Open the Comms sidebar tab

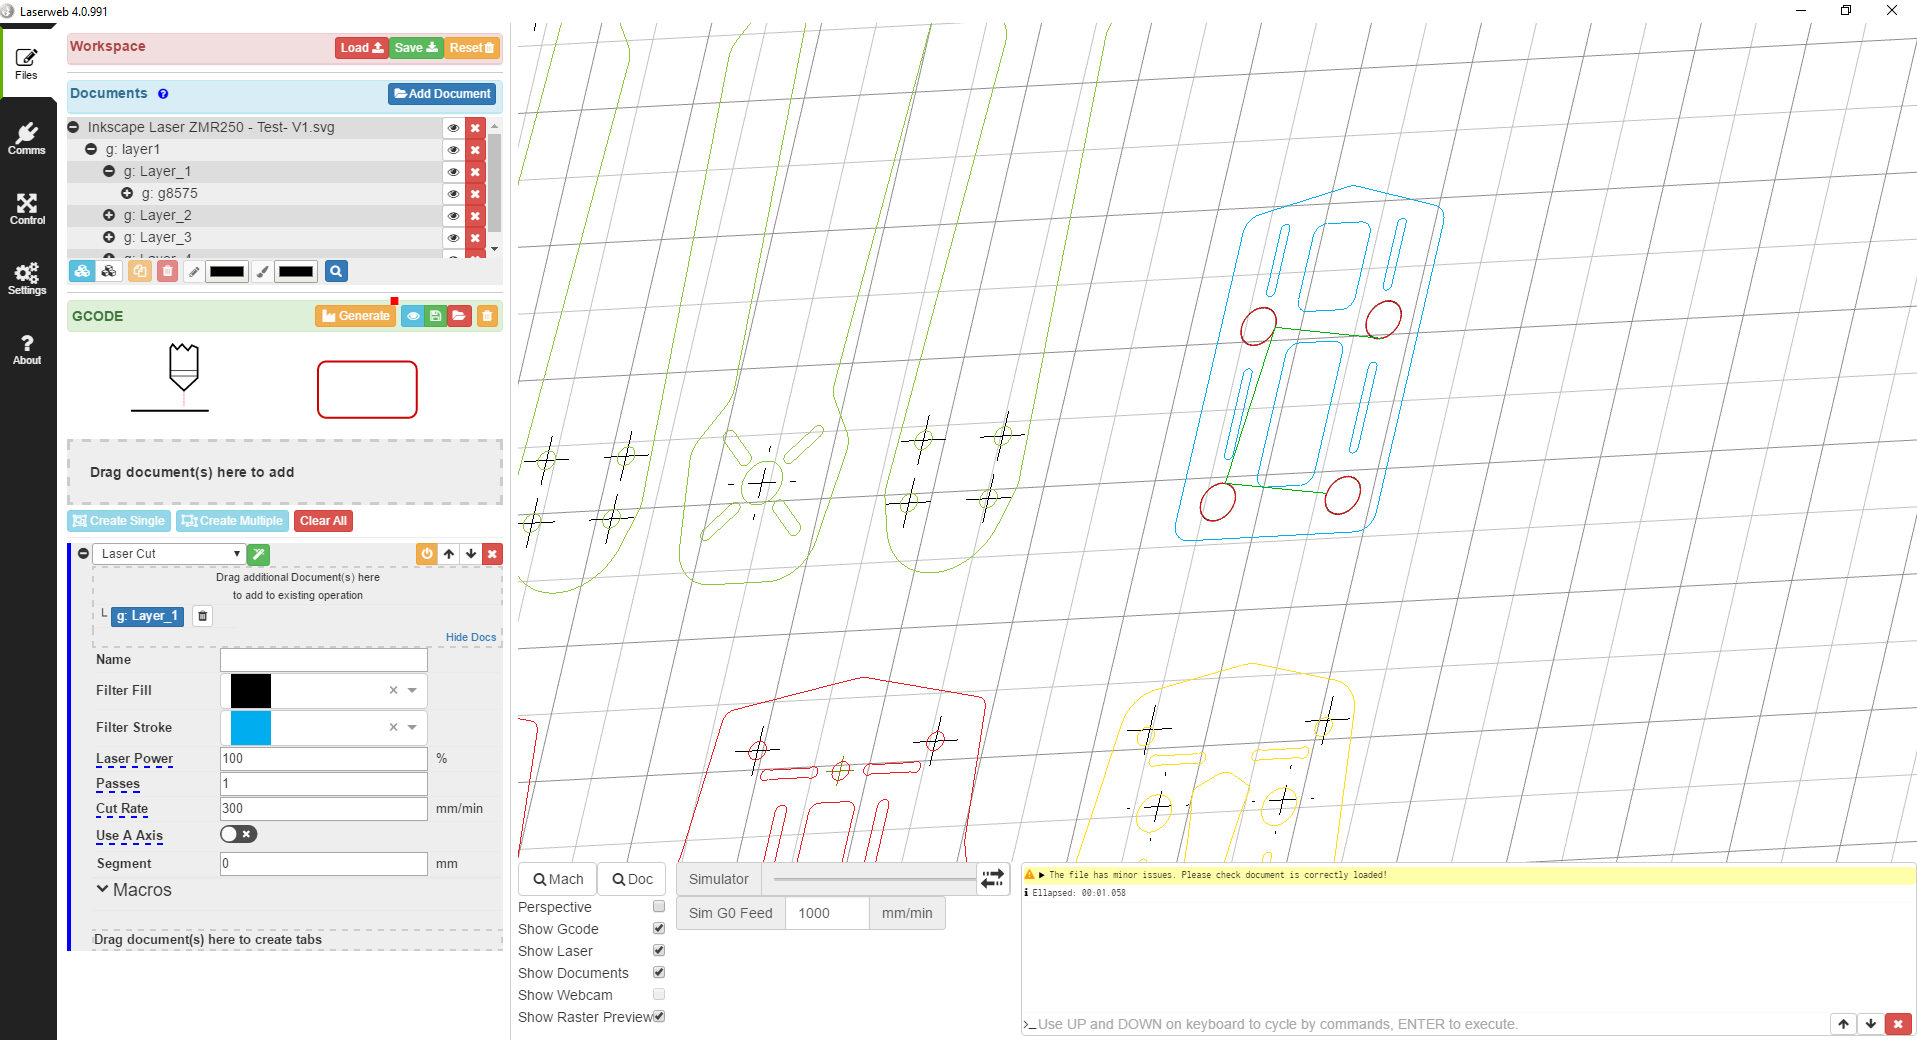[x=27, y=138]
